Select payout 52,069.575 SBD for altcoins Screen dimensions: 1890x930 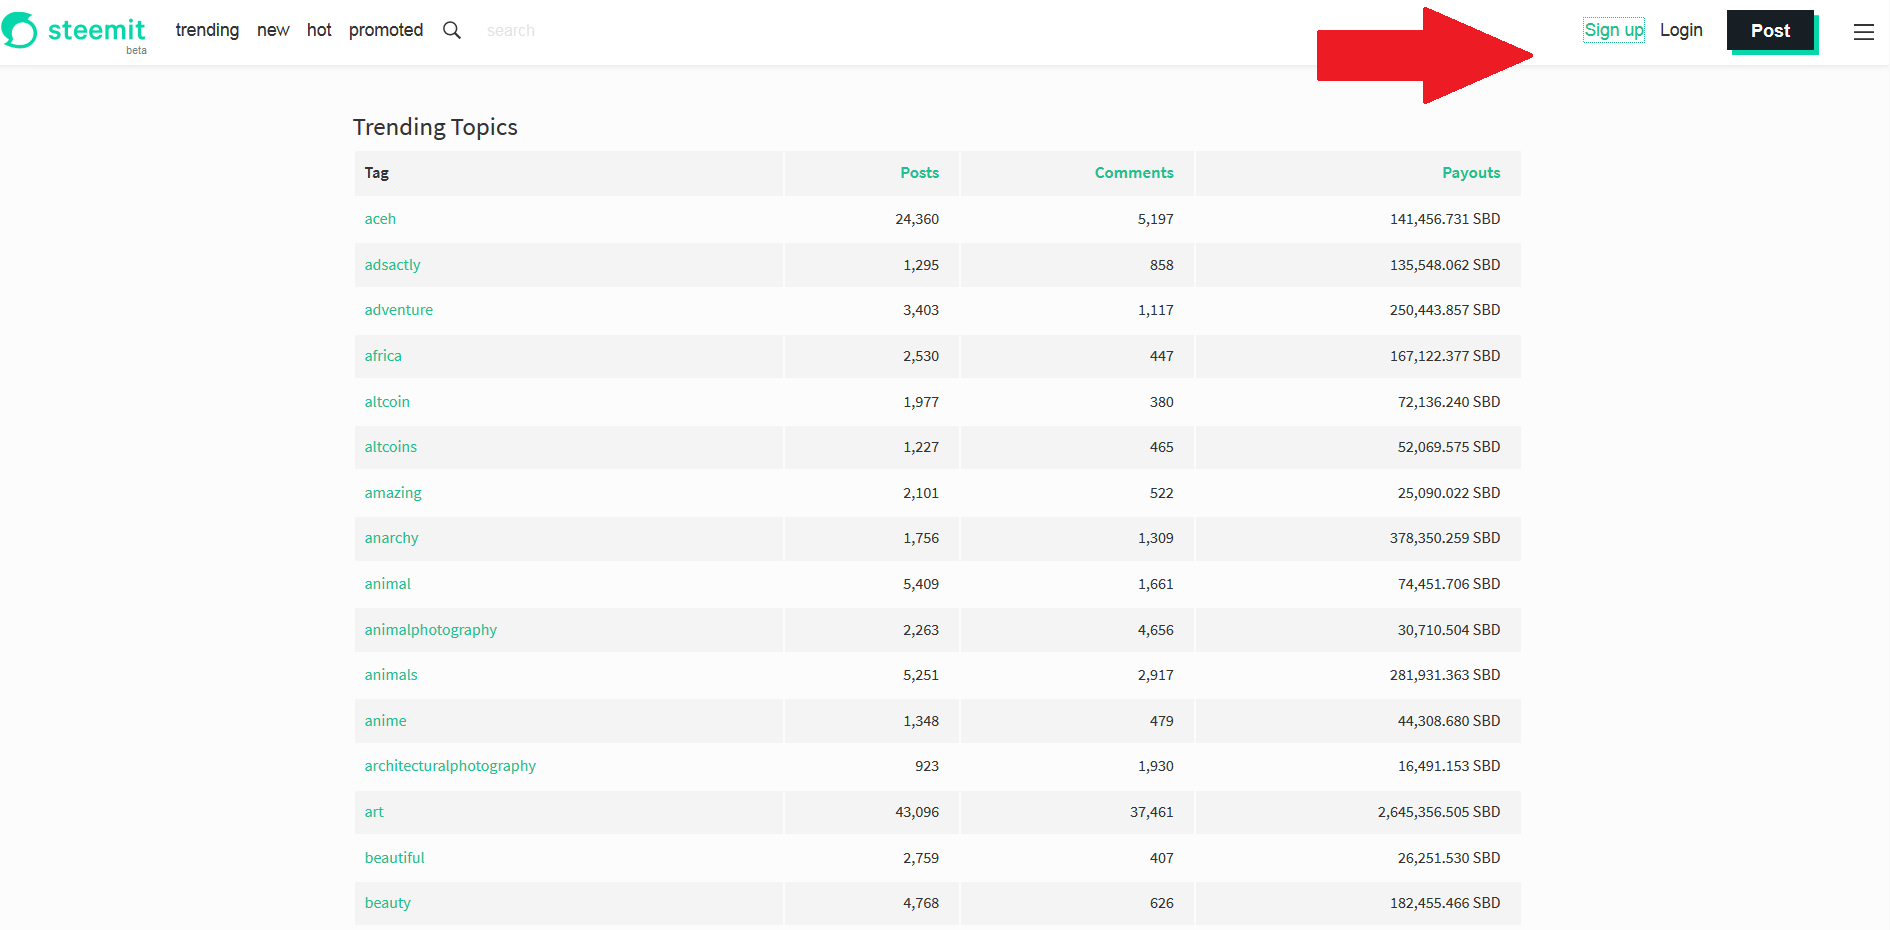pos(1449,447)
